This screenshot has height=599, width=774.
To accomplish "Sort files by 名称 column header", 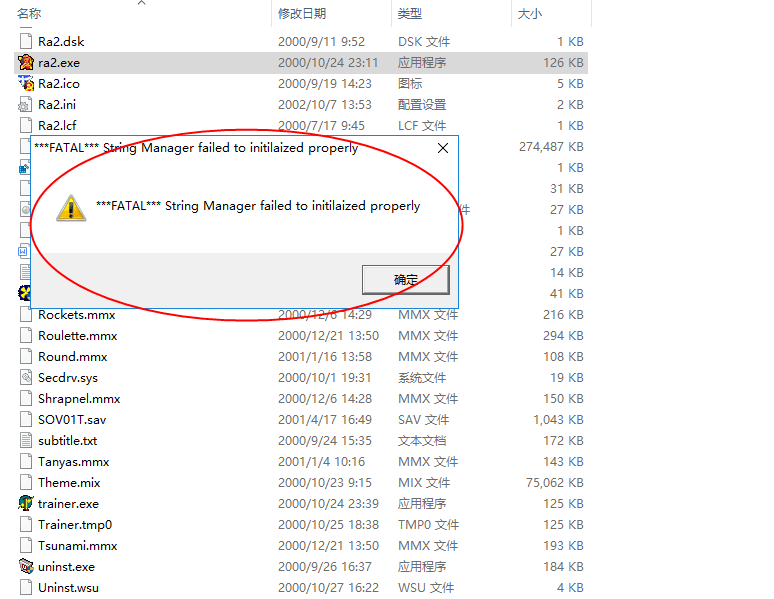I will click(x=30, y=14).
